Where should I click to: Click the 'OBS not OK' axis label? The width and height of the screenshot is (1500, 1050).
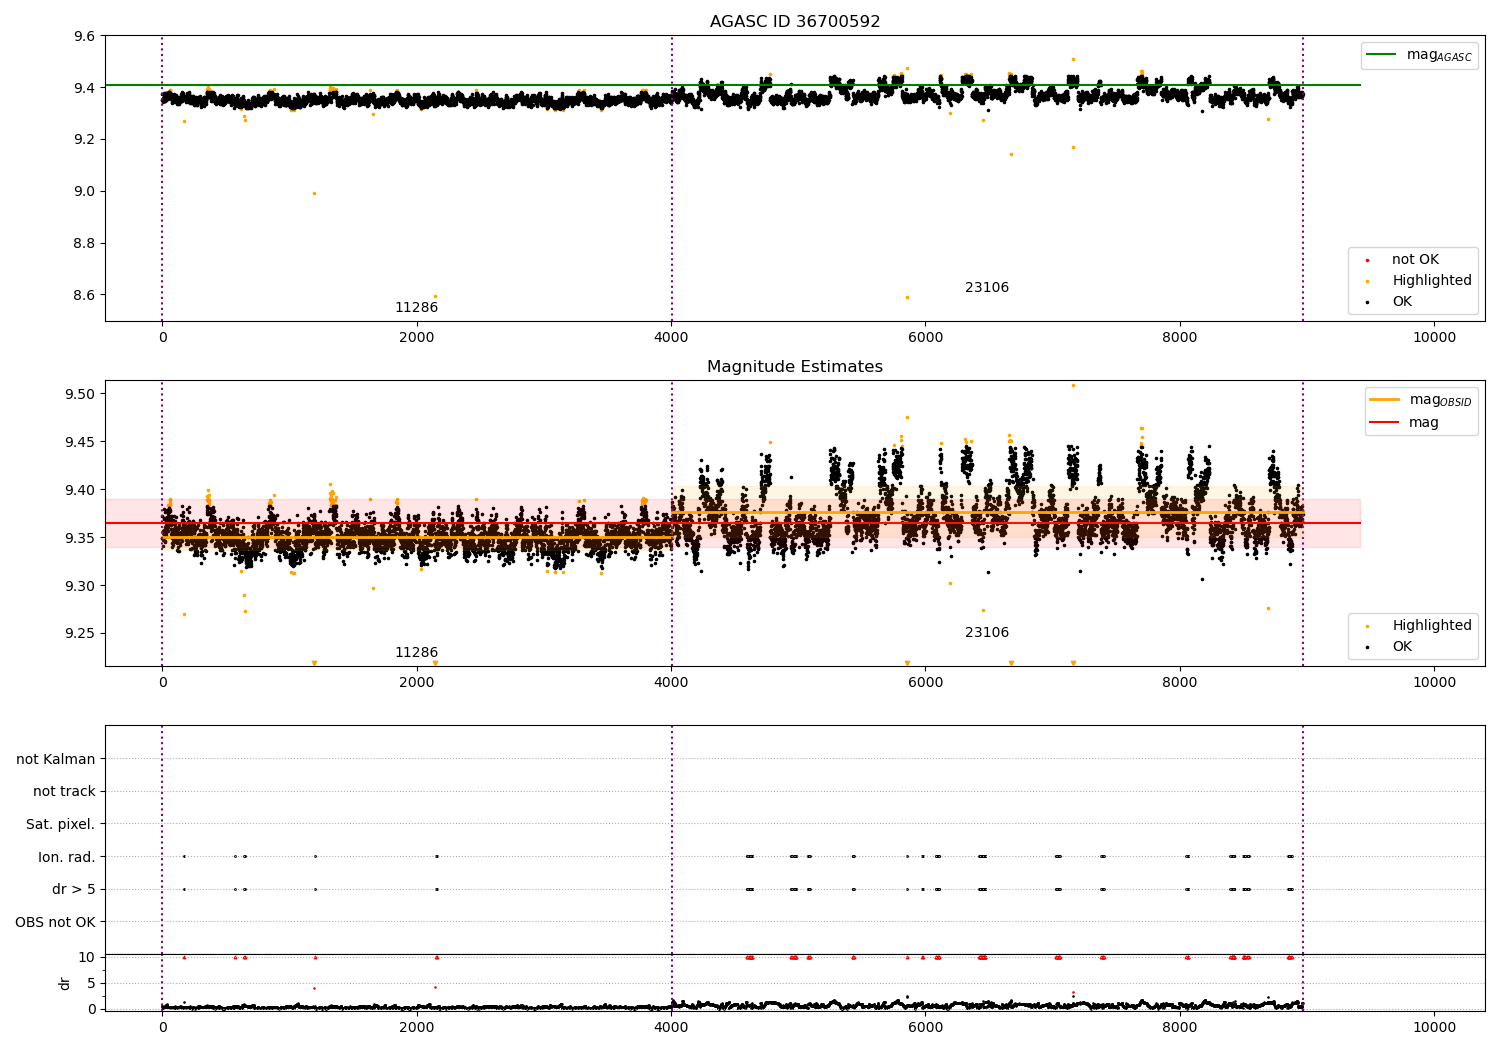point(56,922)
